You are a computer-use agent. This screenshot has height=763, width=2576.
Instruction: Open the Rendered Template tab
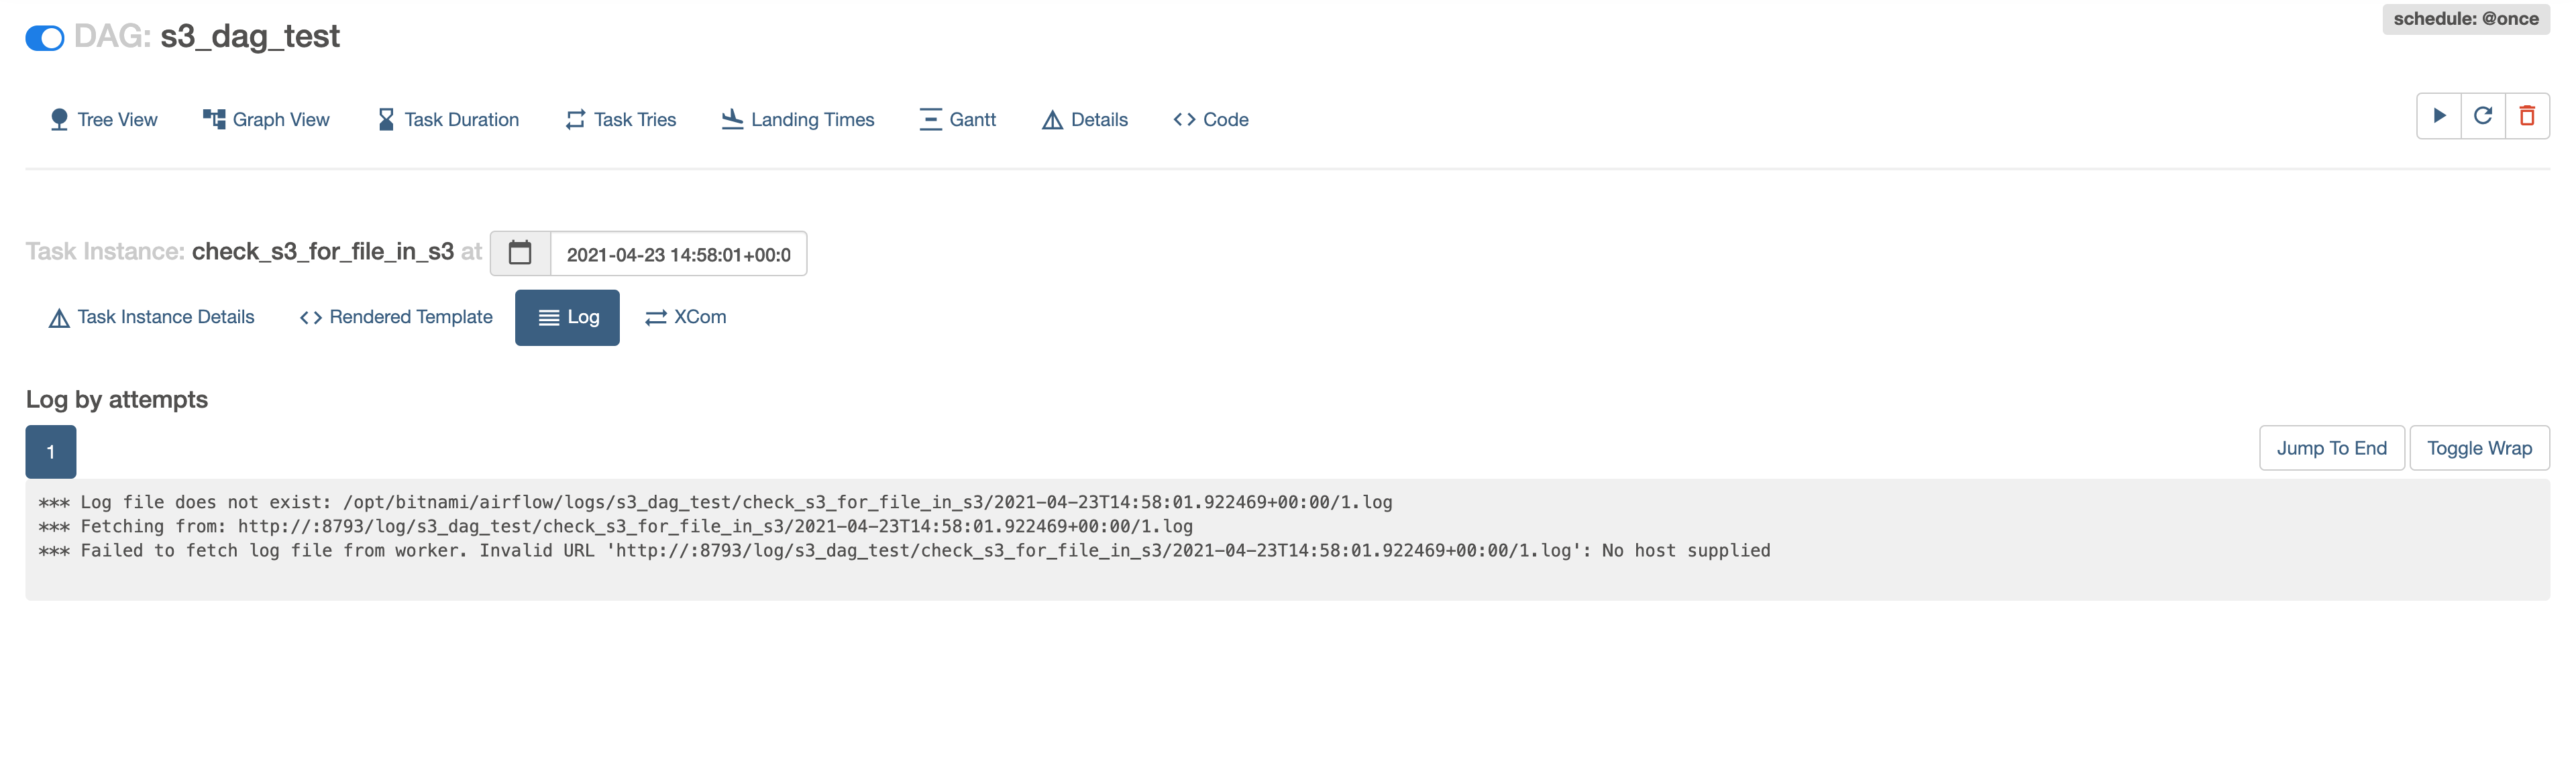click(394, 317)
